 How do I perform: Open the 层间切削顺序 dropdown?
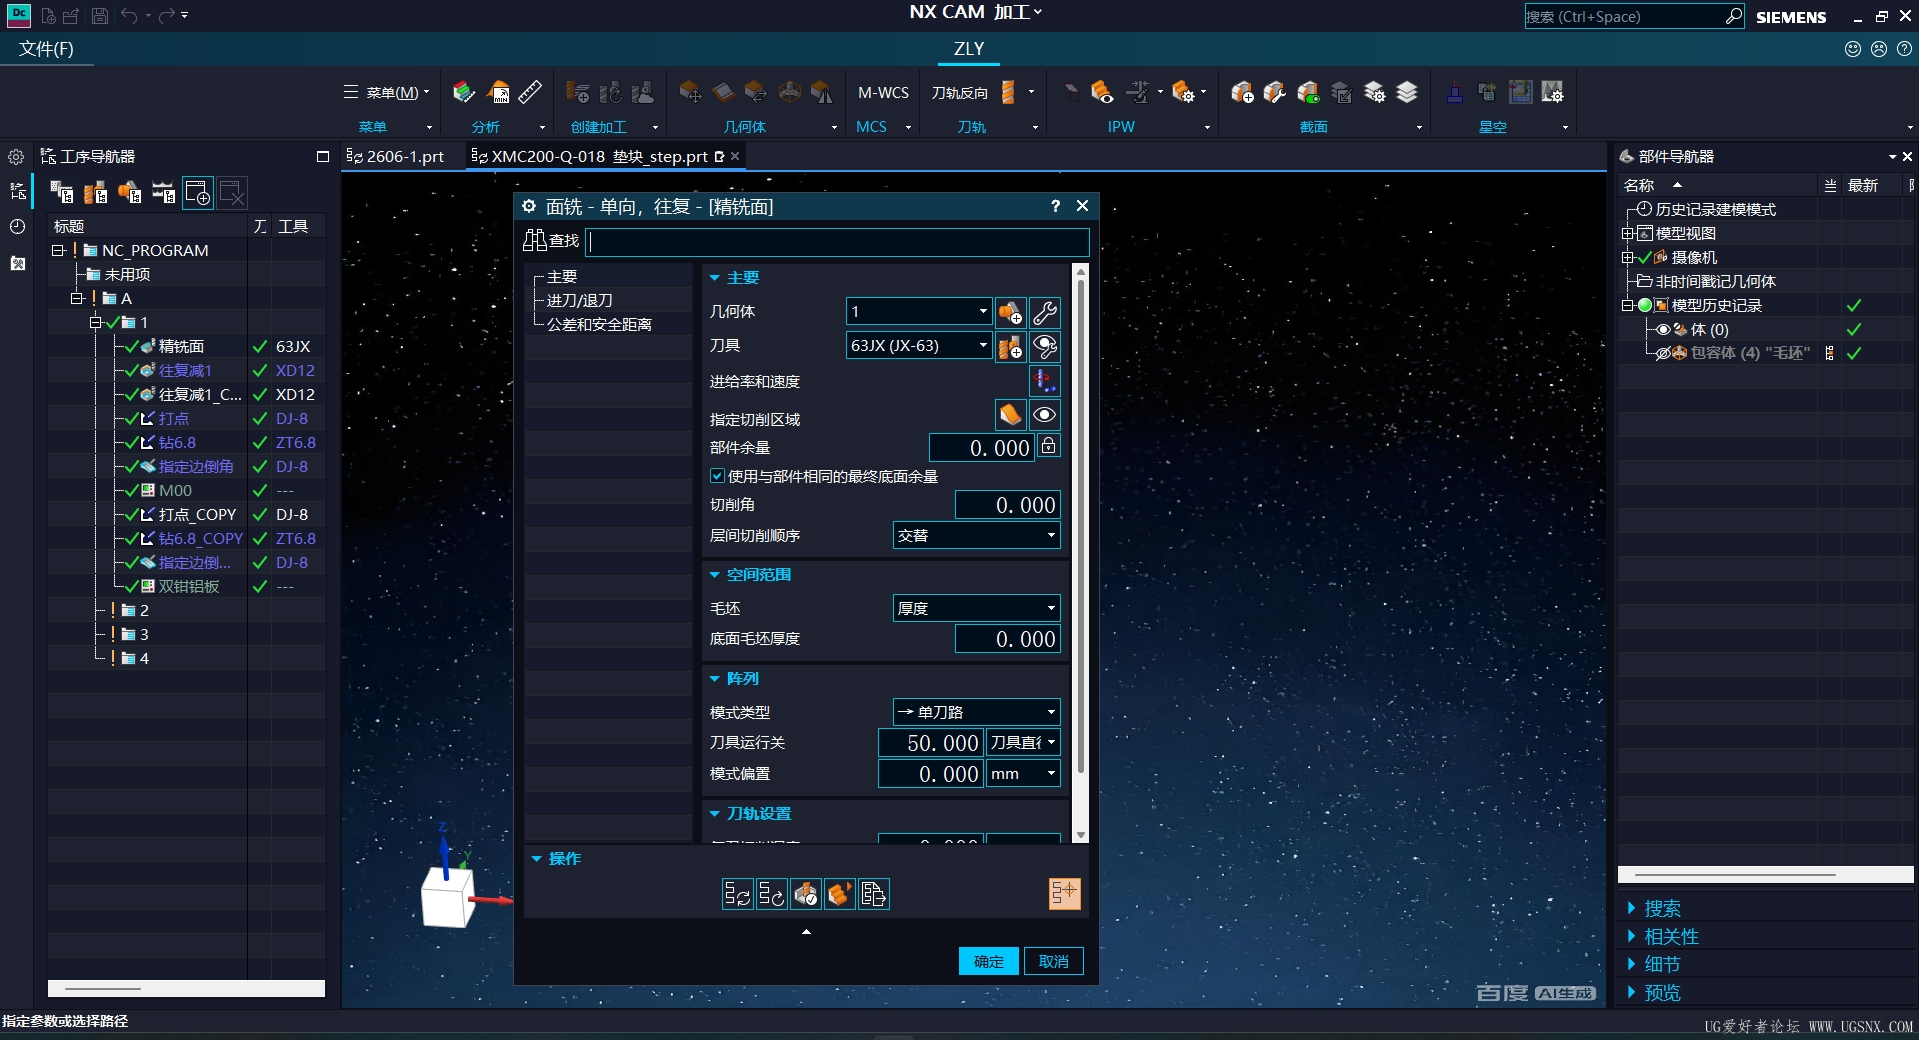tap(976, 536)
